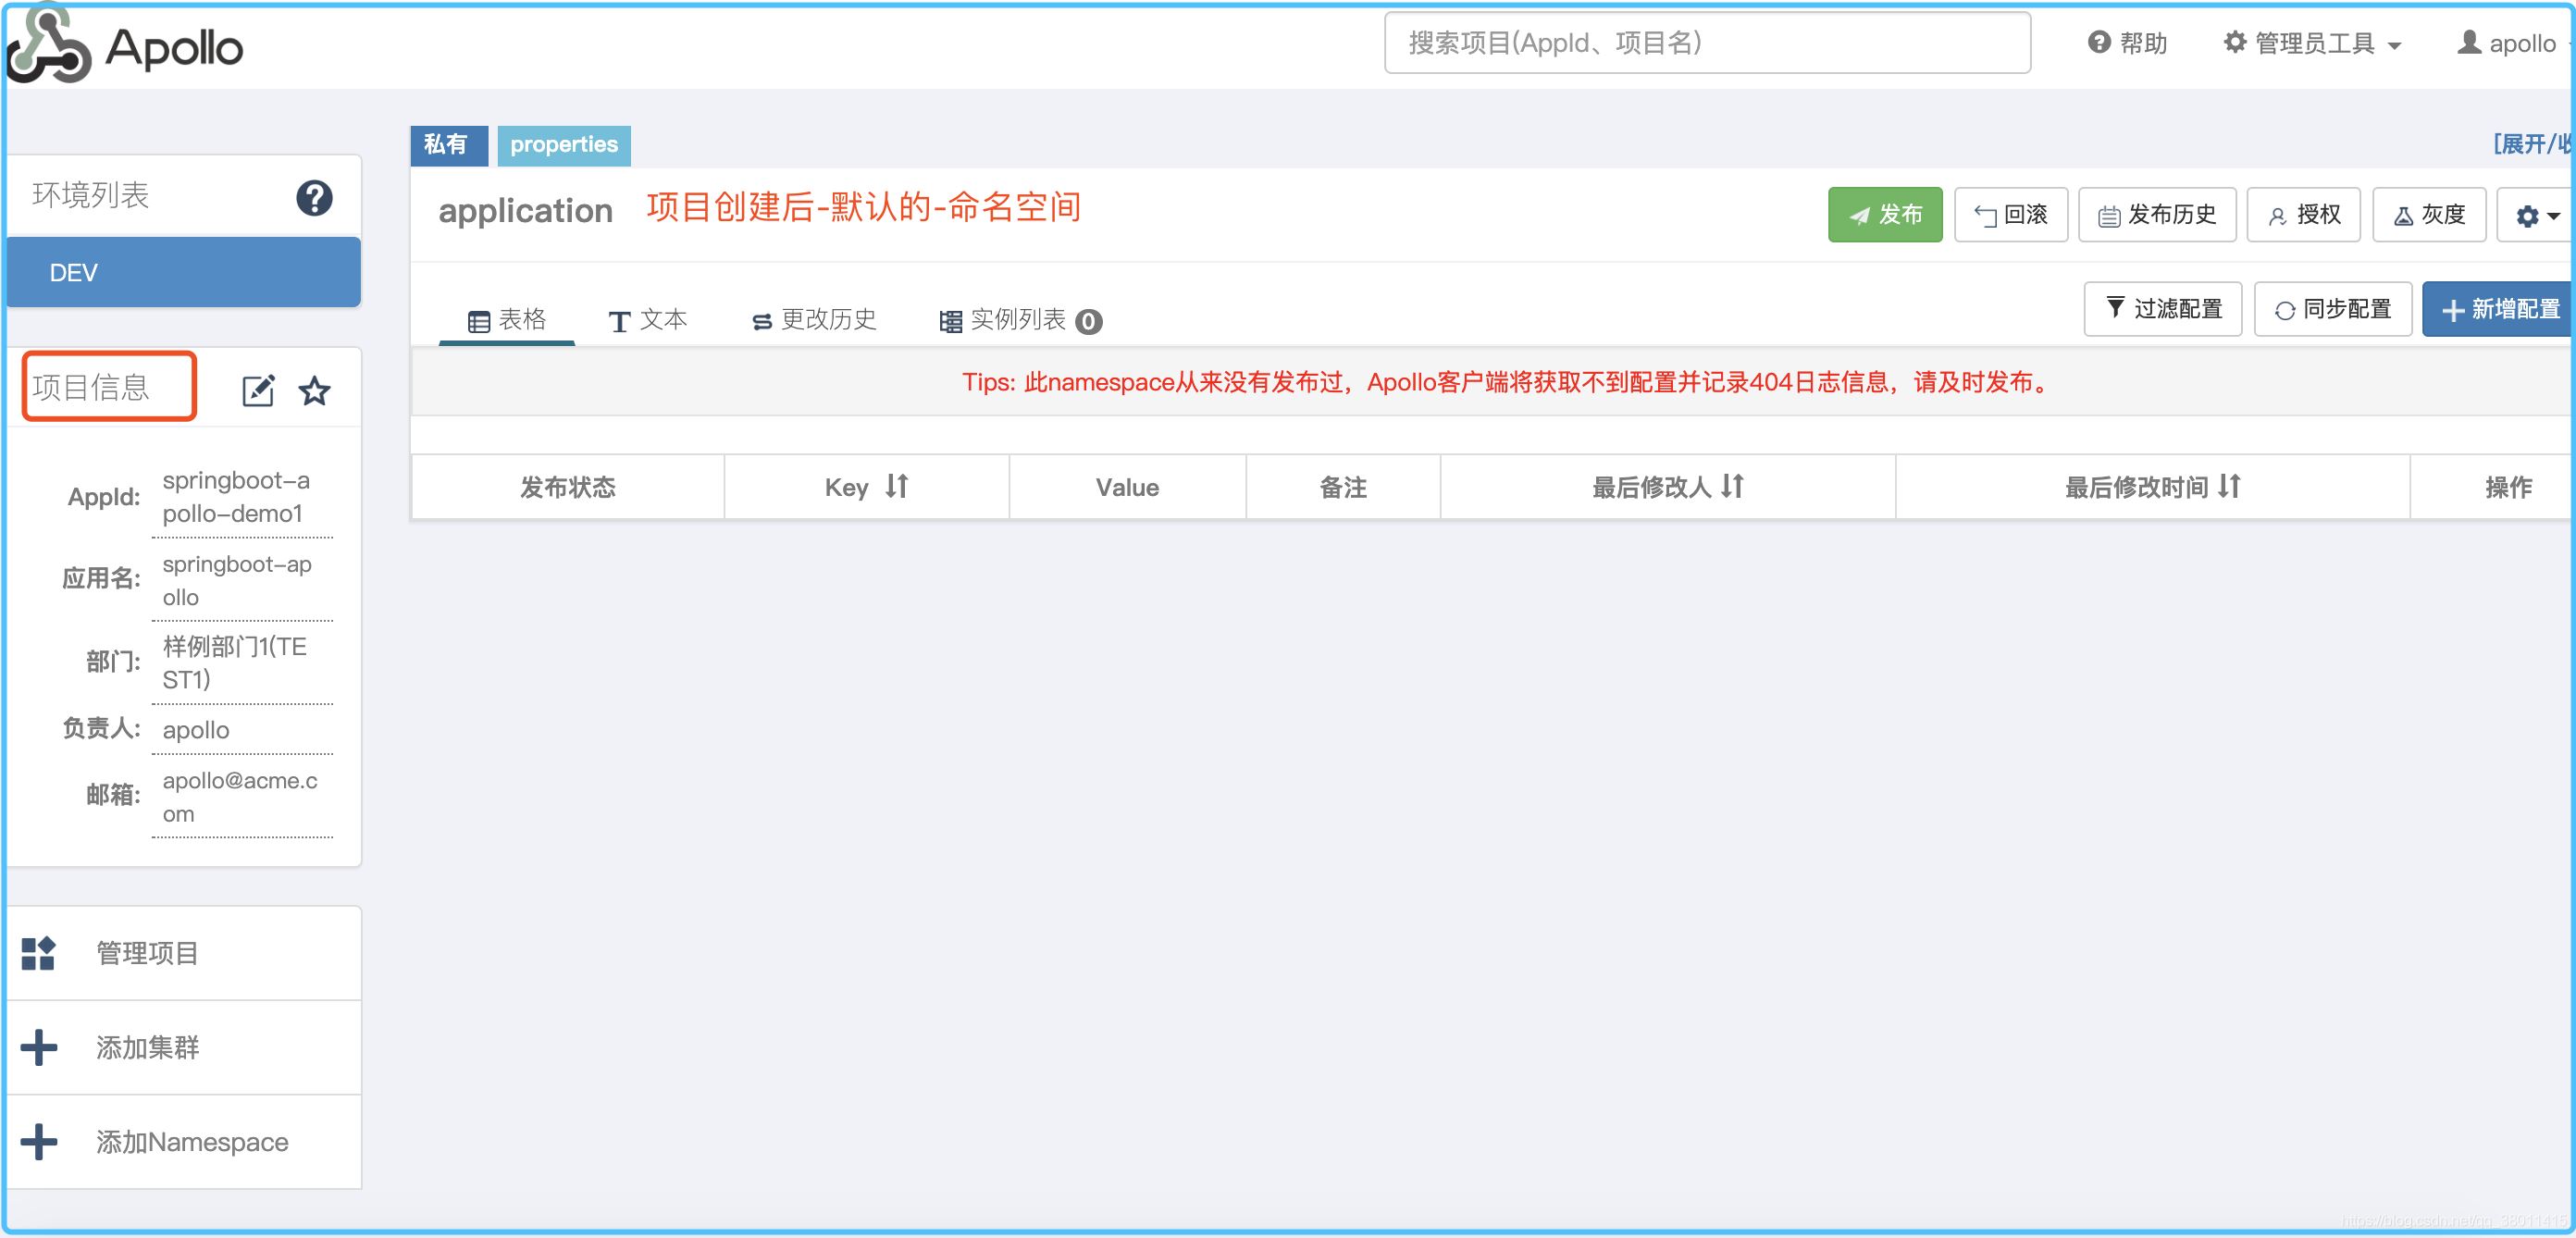Open 管理项目 manage project
Image resolution: width=2576 pixels, height=1238 pixels.
coord(184,953)
